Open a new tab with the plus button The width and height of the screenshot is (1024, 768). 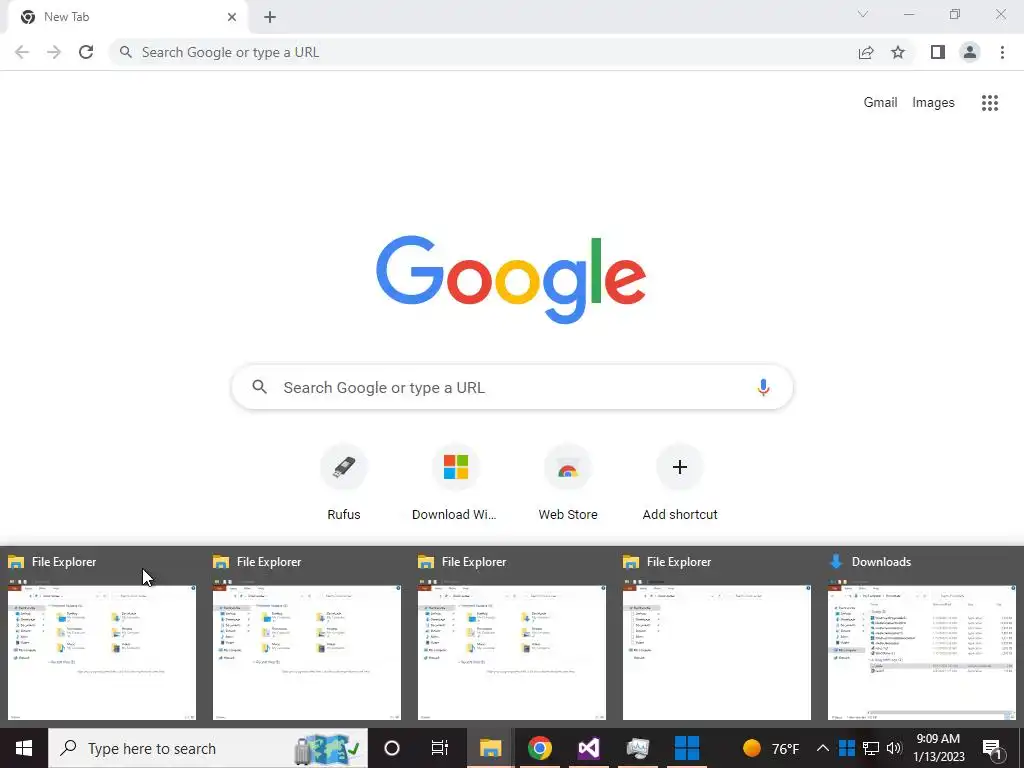(270, 18)
